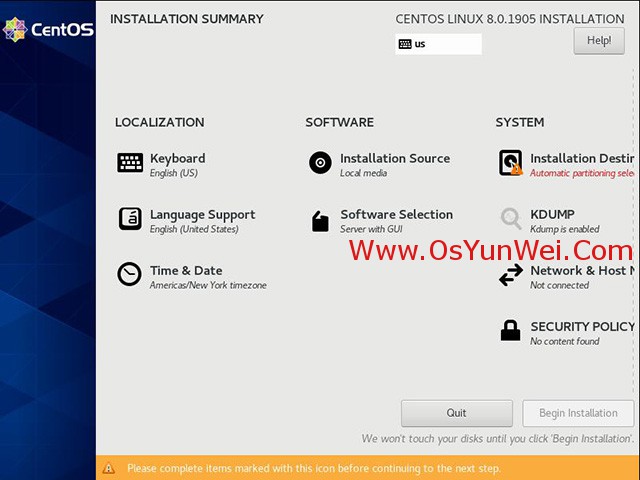The height and width of the screenshot is (480, 640).
Task: Click 'No content found' text
Action: click(564, 341)
